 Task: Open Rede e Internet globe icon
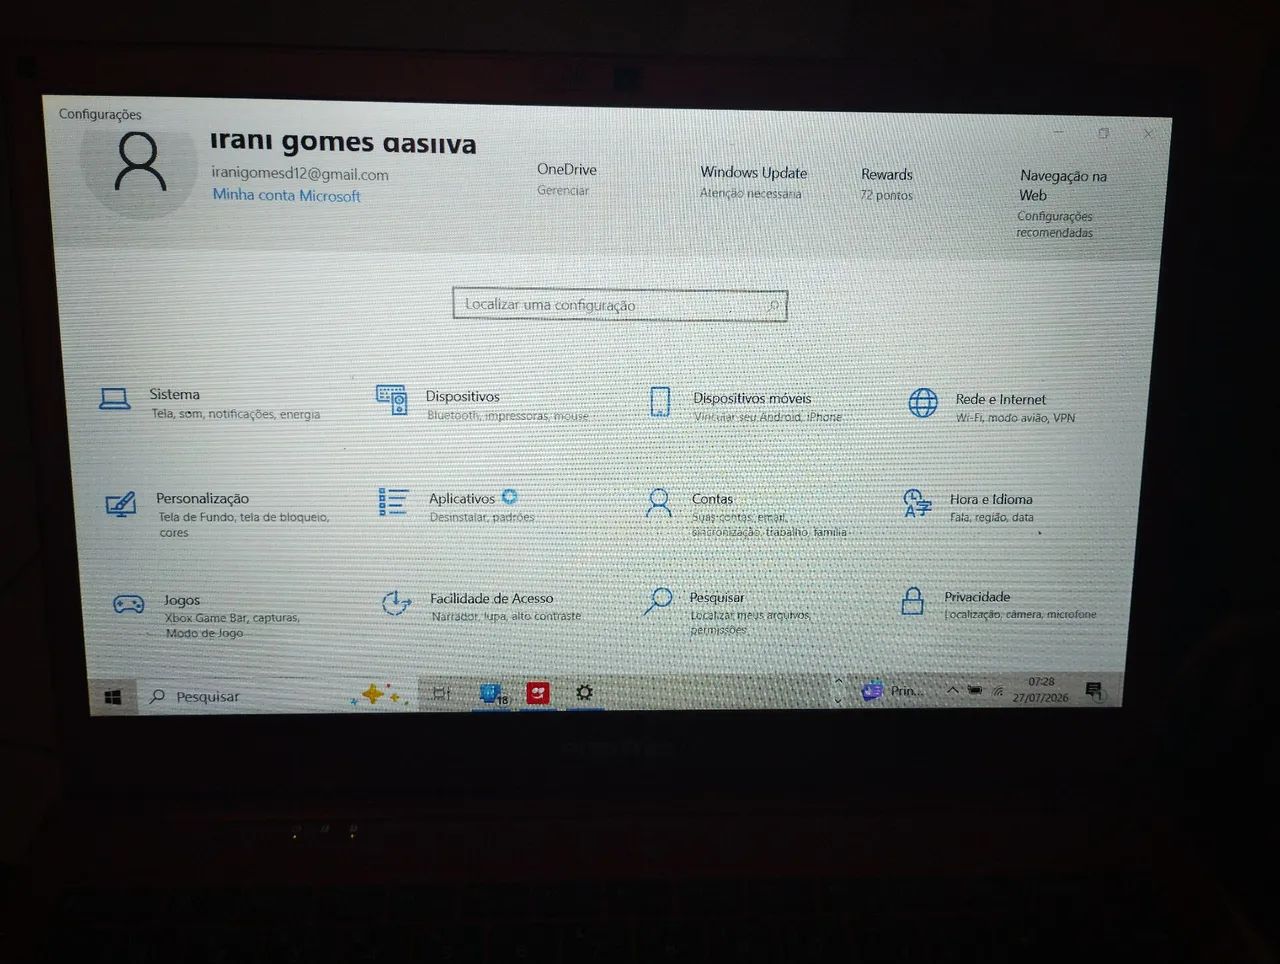(x=923, y=403)
